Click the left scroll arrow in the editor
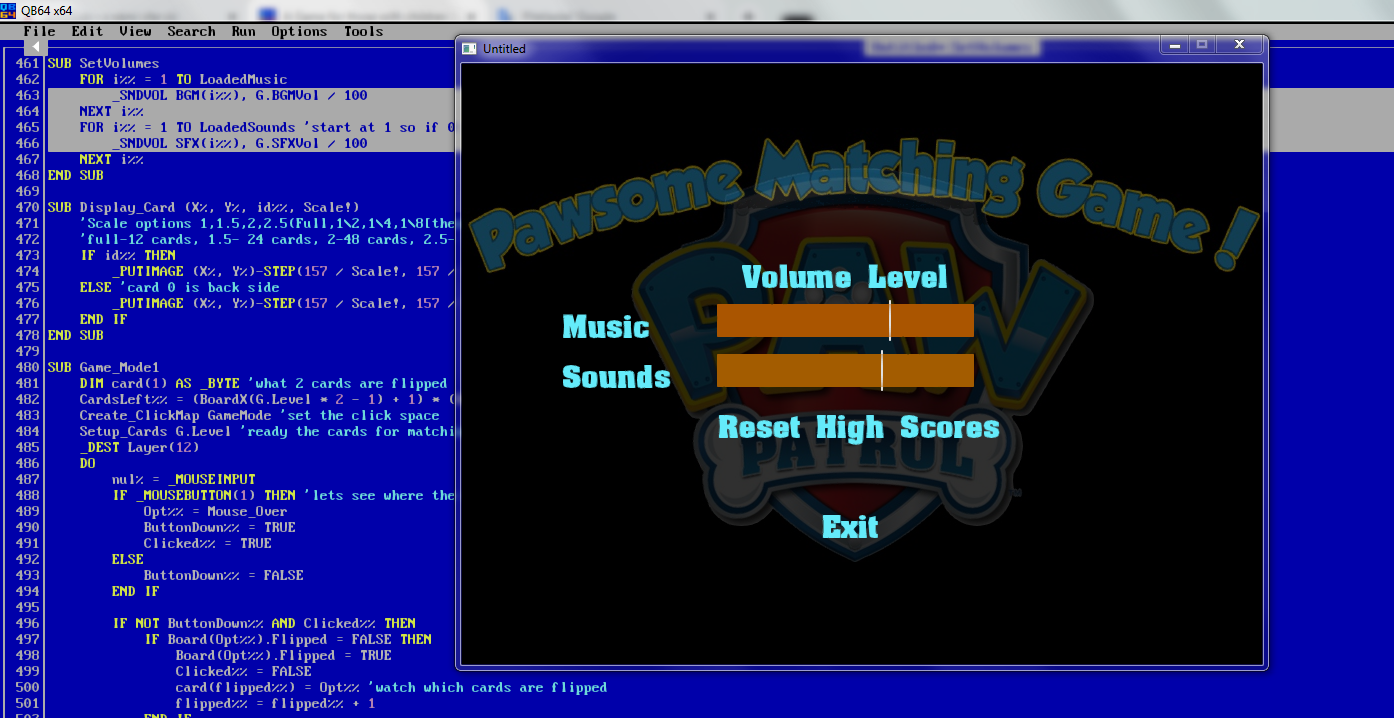1394x718 pixels. point(35,46)
